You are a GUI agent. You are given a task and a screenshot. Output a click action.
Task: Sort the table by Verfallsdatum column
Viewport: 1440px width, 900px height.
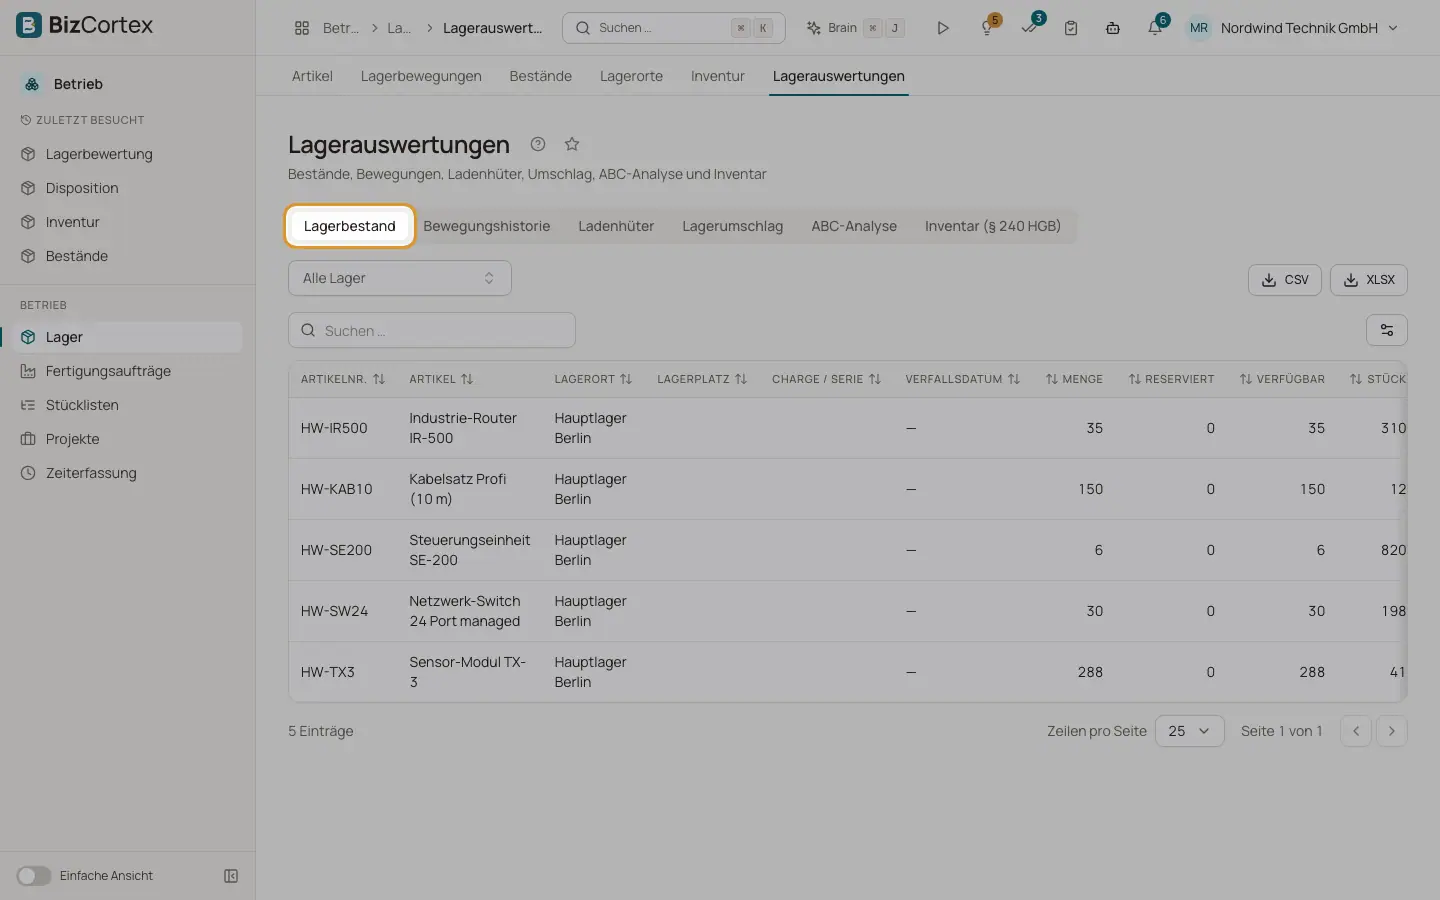click(963, 379)
